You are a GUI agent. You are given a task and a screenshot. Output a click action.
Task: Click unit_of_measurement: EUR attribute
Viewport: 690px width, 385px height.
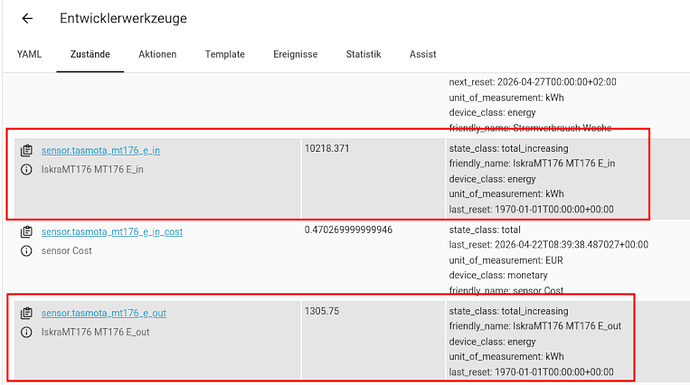(x=506, y=260)
